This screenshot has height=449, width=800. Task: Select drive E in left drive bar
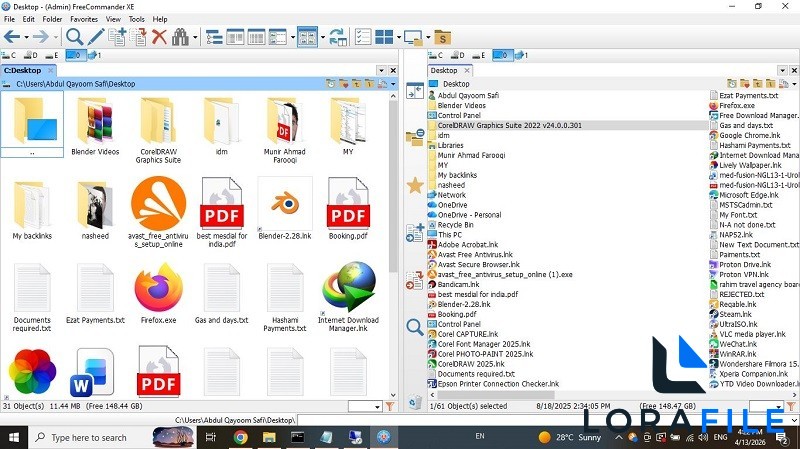click(x=52, y=55)
